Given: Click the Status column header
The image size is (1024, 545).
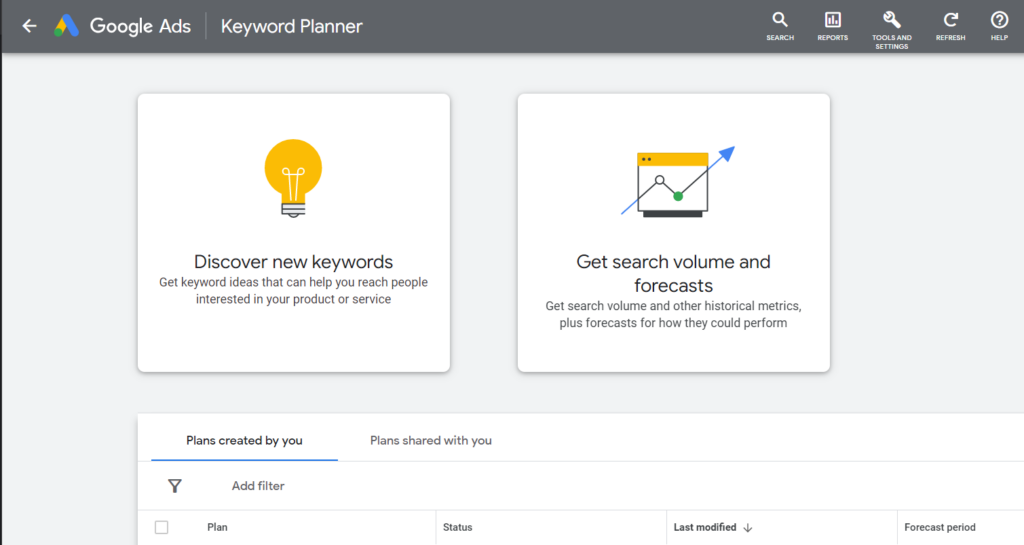Looking at the screenshot, I should coord(457,527).
